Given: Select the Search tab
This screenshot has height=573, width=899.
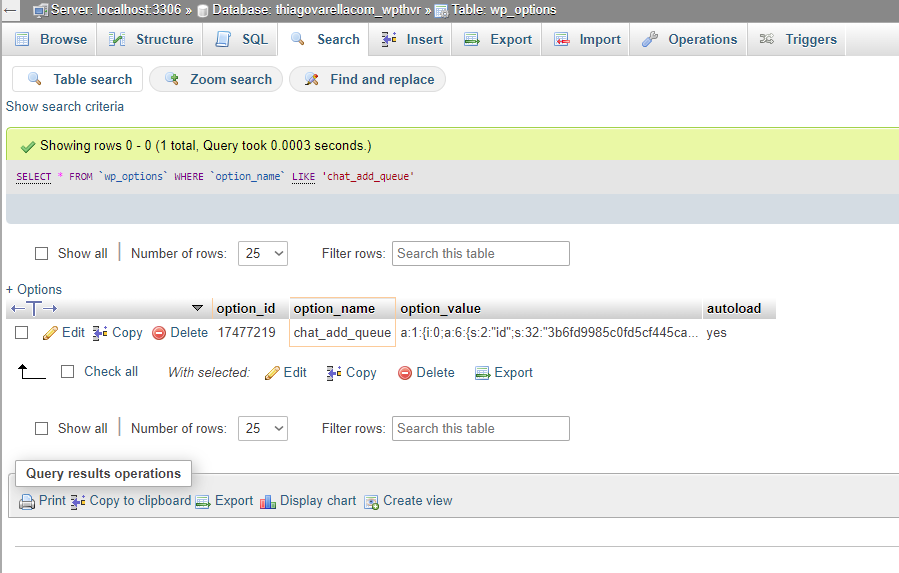Looking at the screenshot, I should point(325,40).
